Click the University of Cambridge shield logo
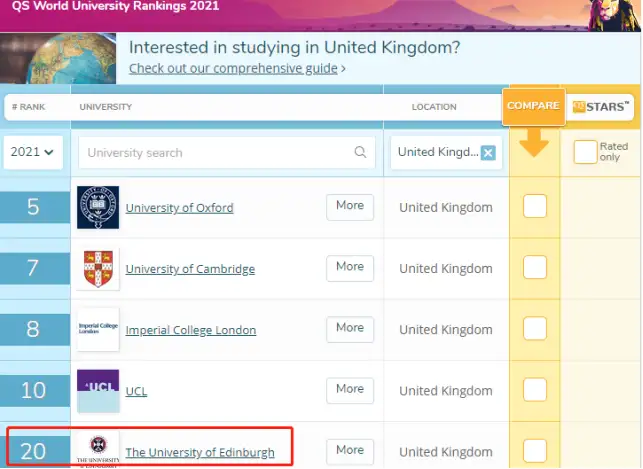The image size is (643, 469). [x=98, y=269]
